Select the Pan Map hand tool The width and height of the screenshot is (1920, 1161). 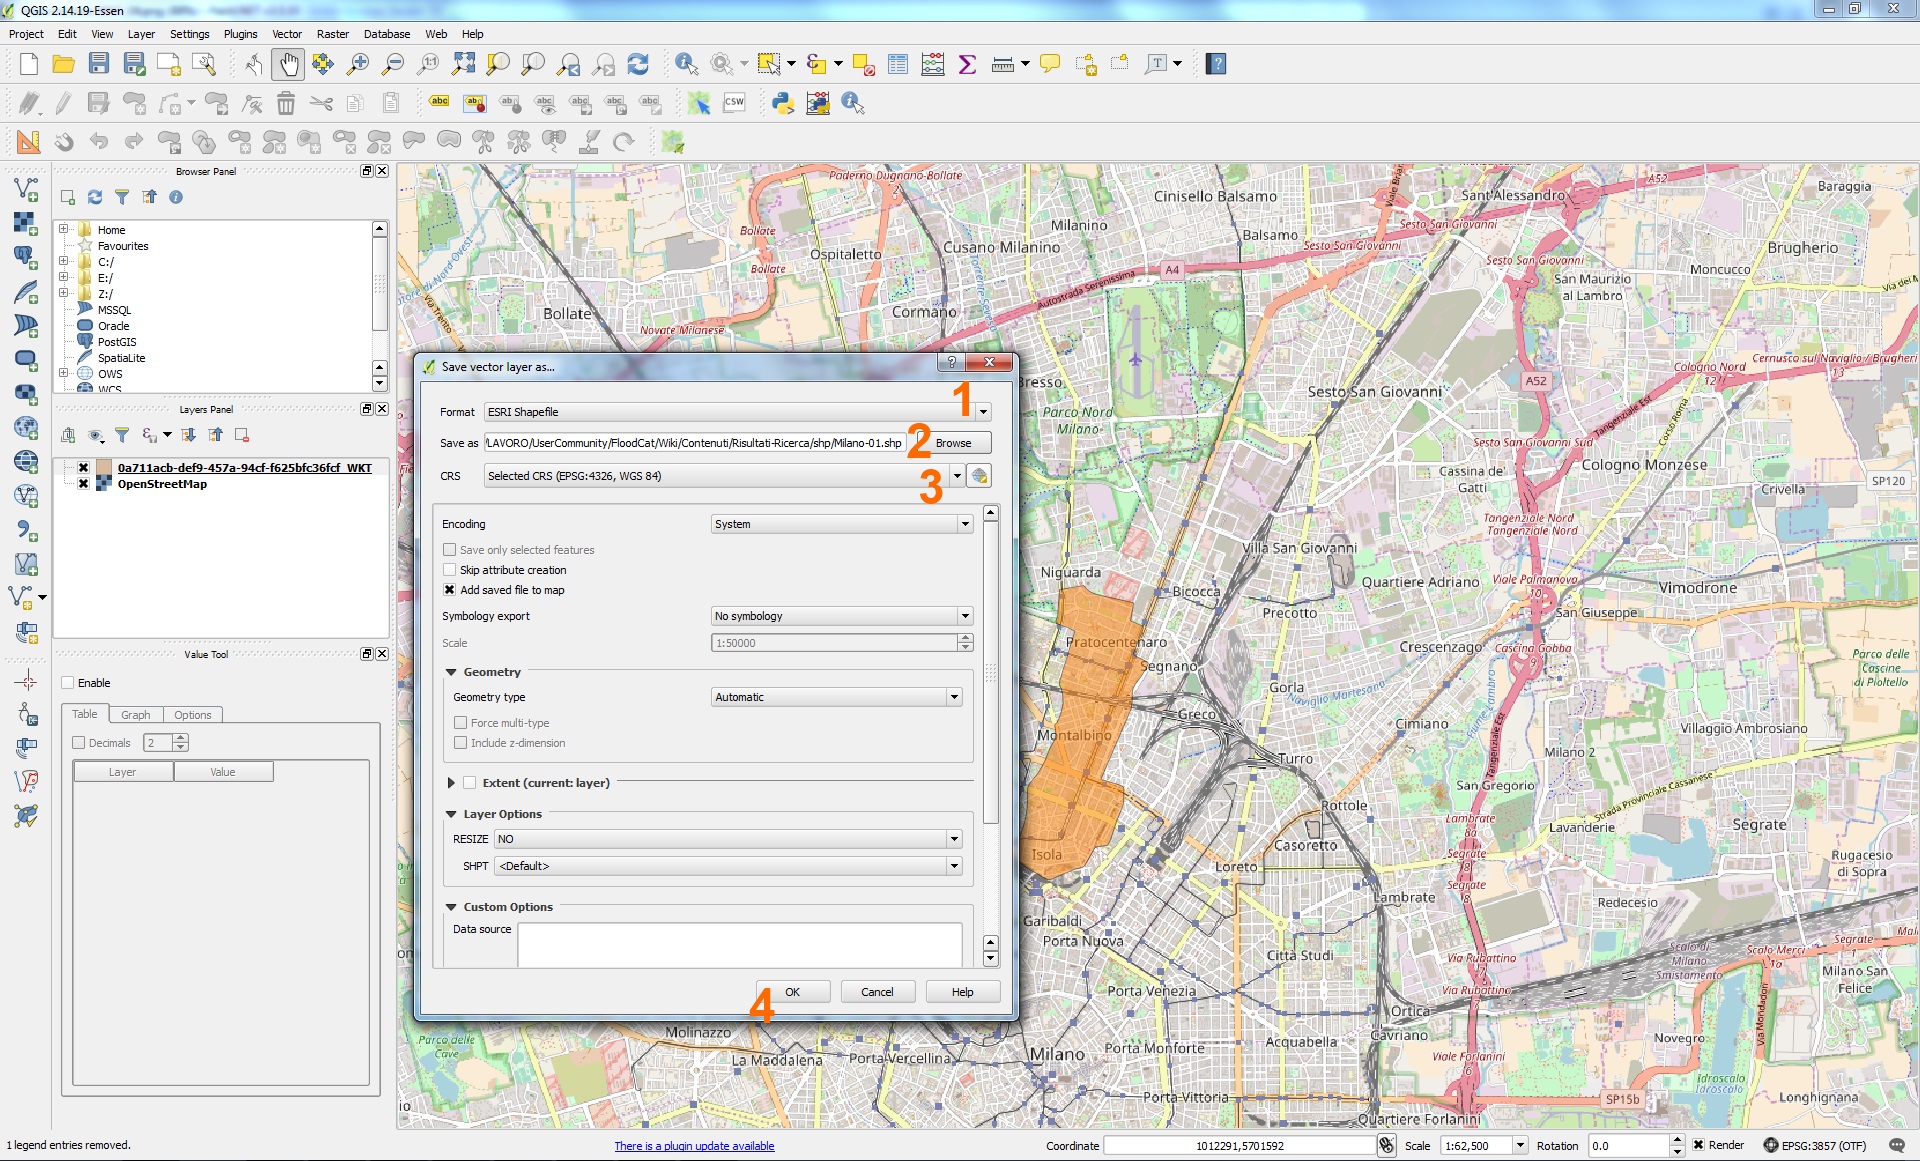288,64
